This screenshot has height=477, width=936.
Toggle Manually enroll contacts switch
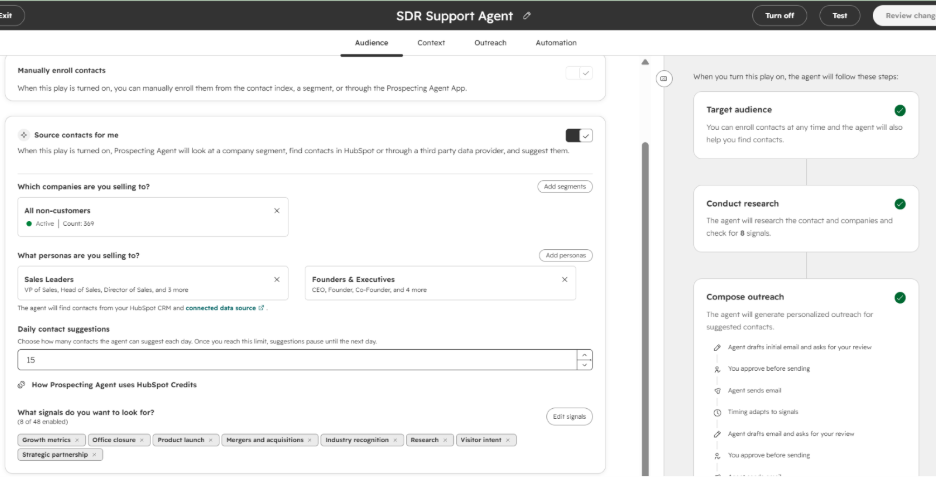579,73
